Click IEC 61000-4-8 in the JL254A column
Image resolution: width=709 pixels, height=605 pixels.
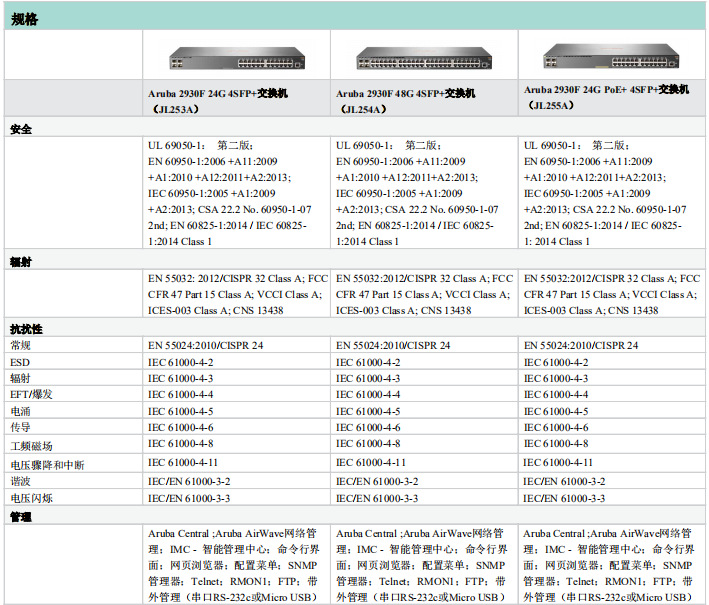coord(368,444)
